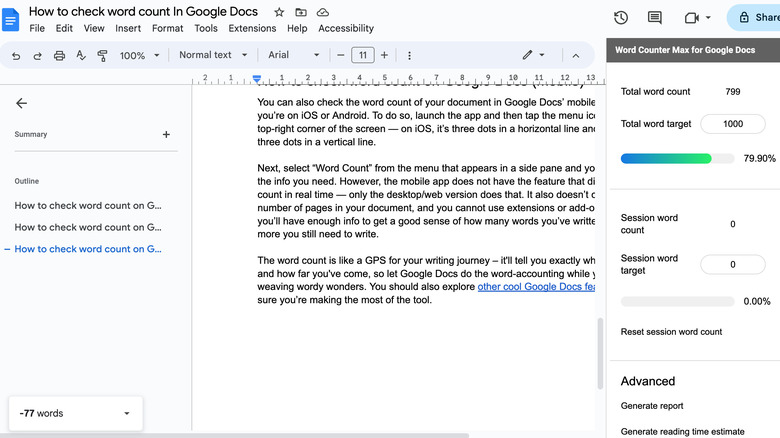
Task: Open the comments history icon
Action: pos(655,18)
